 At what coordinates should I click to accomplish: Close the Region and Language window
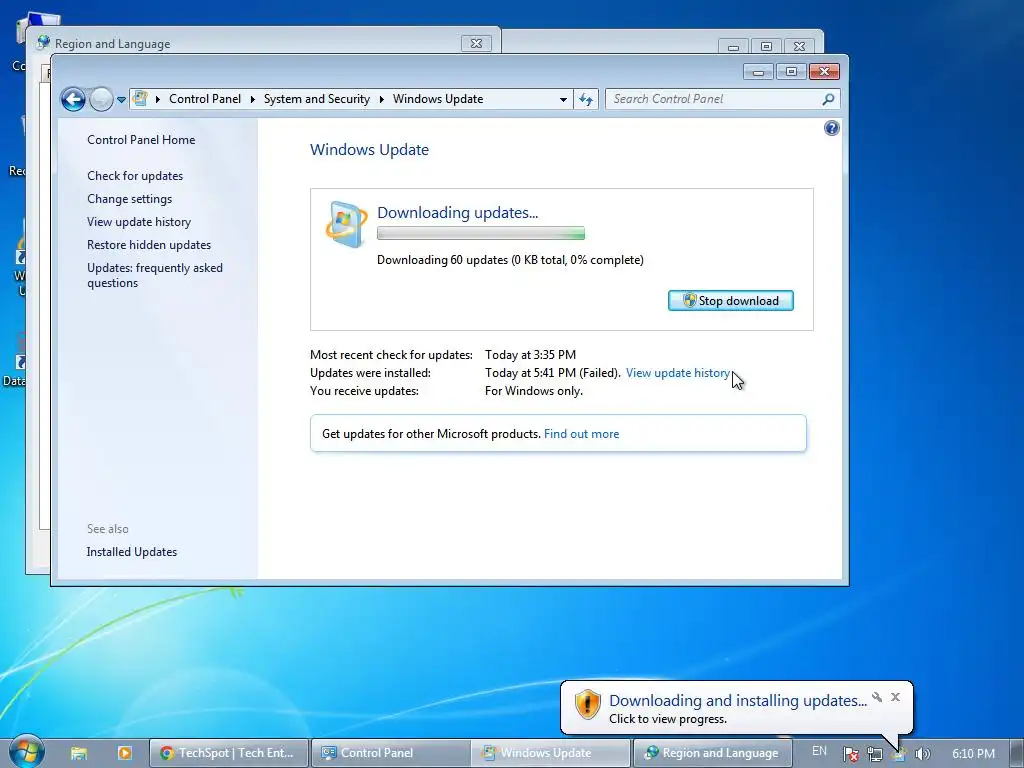click(476, 43)
